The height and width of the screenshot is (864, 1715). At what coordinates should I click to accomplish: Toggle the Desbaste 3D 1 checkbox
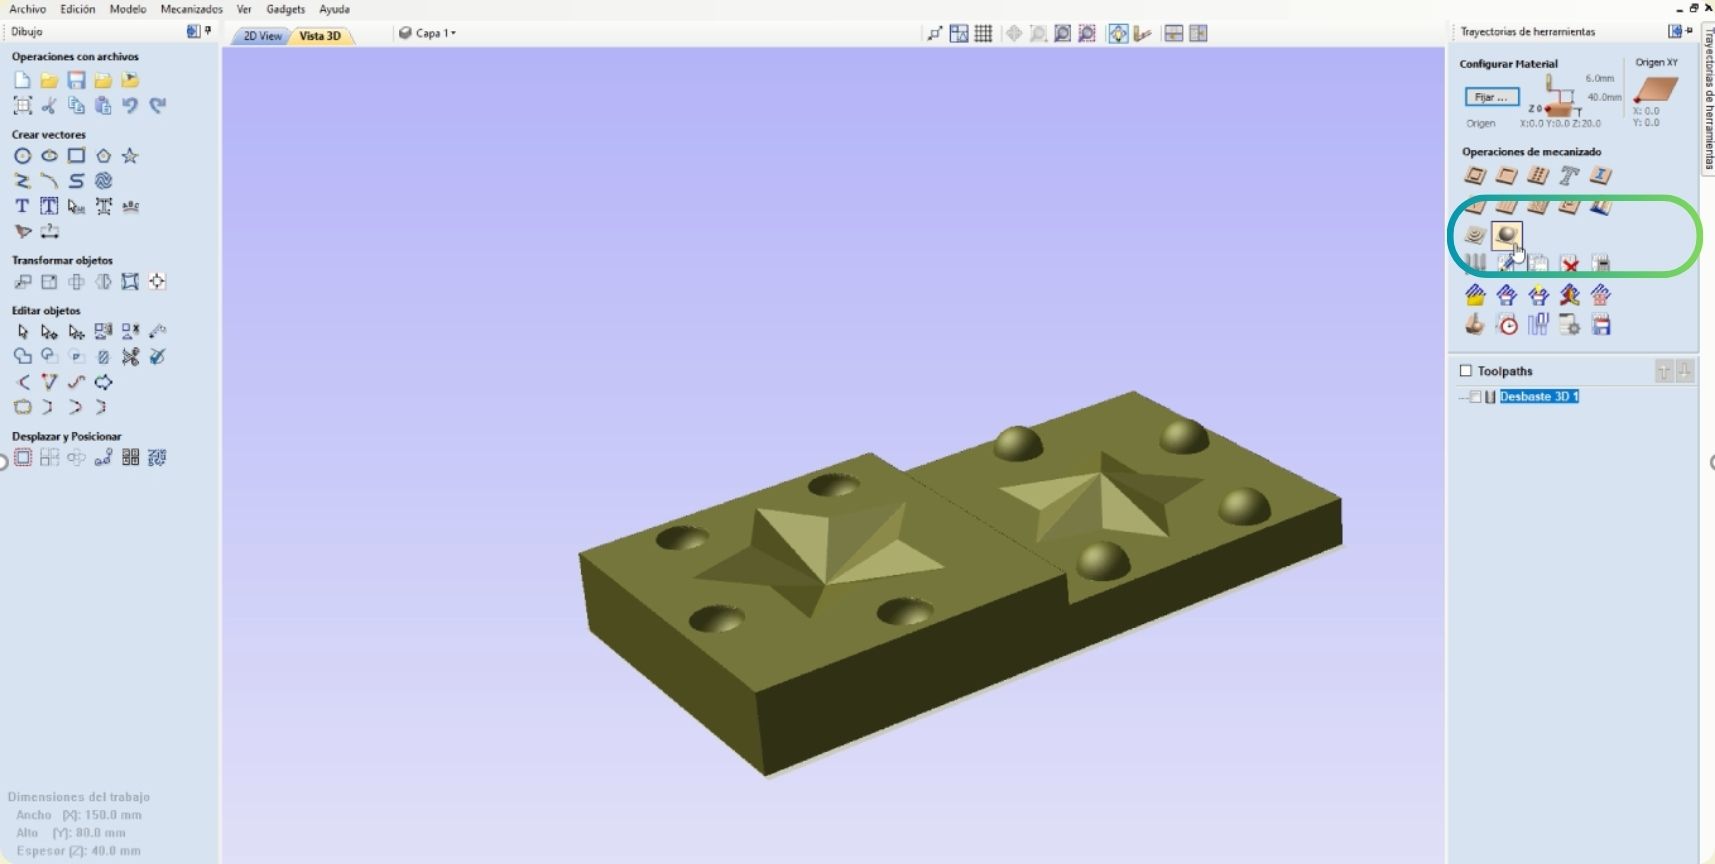[1475, 397]
